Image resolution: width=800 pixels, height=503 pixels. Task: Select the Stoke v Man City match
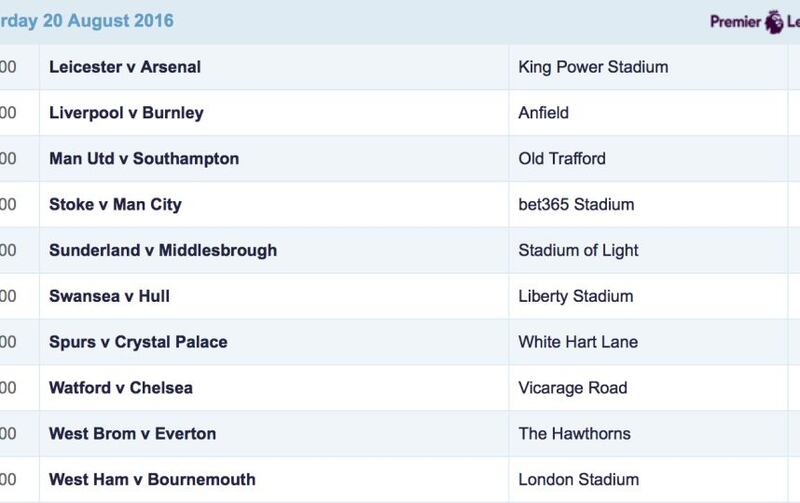115,205
